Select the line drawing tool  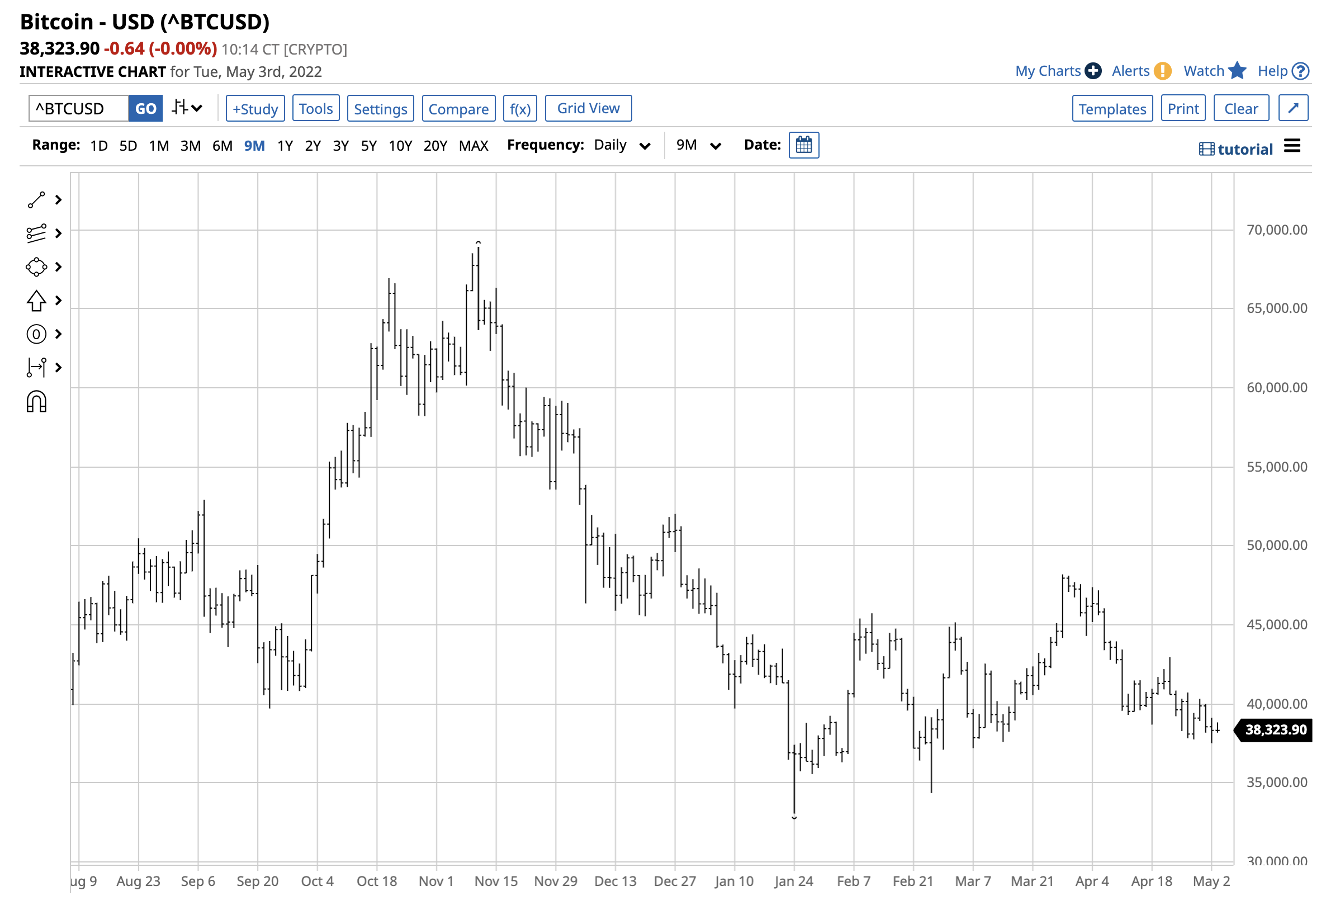click(x=36, y=200)
